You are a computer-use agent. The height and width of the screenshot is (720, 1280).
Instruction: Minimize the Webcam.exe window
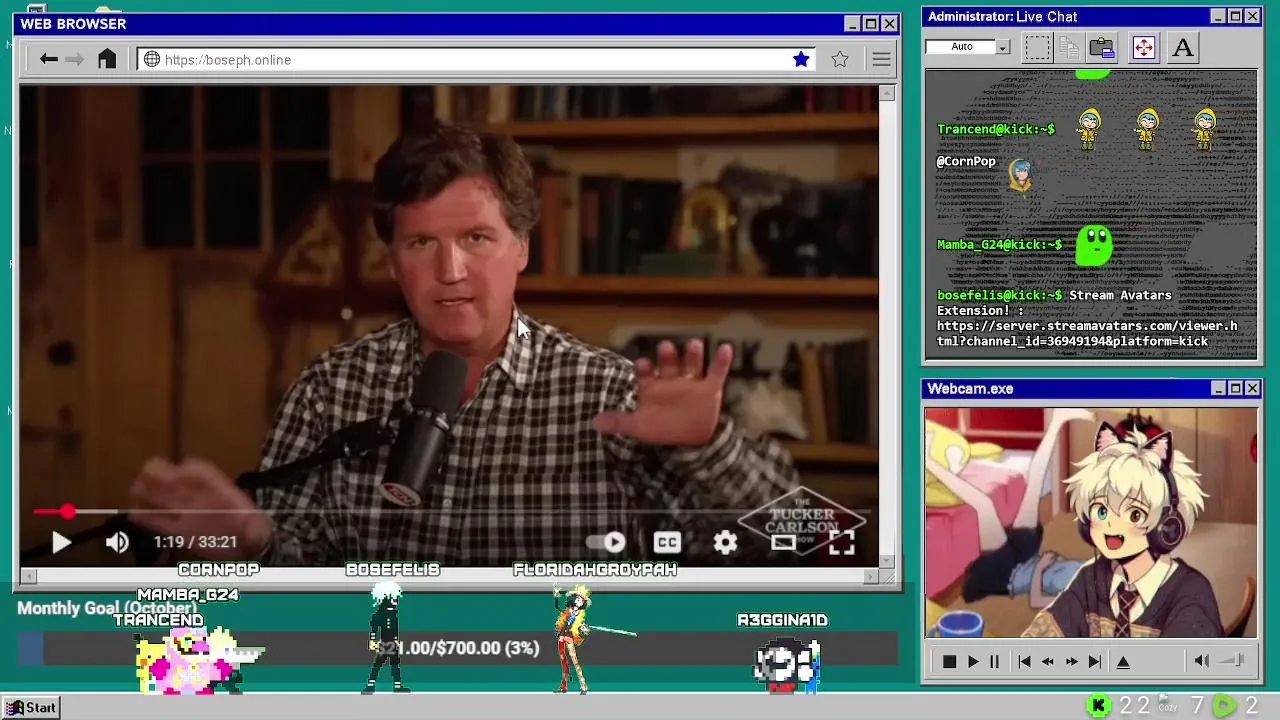1218,389
